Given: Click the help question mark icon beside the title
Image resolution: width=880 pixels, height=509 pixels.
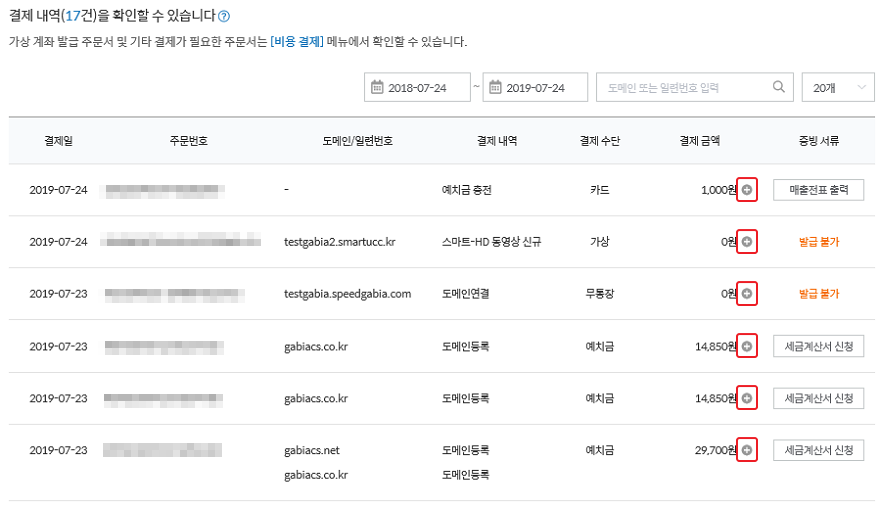Looking at the screenshot, I should 224,16.
